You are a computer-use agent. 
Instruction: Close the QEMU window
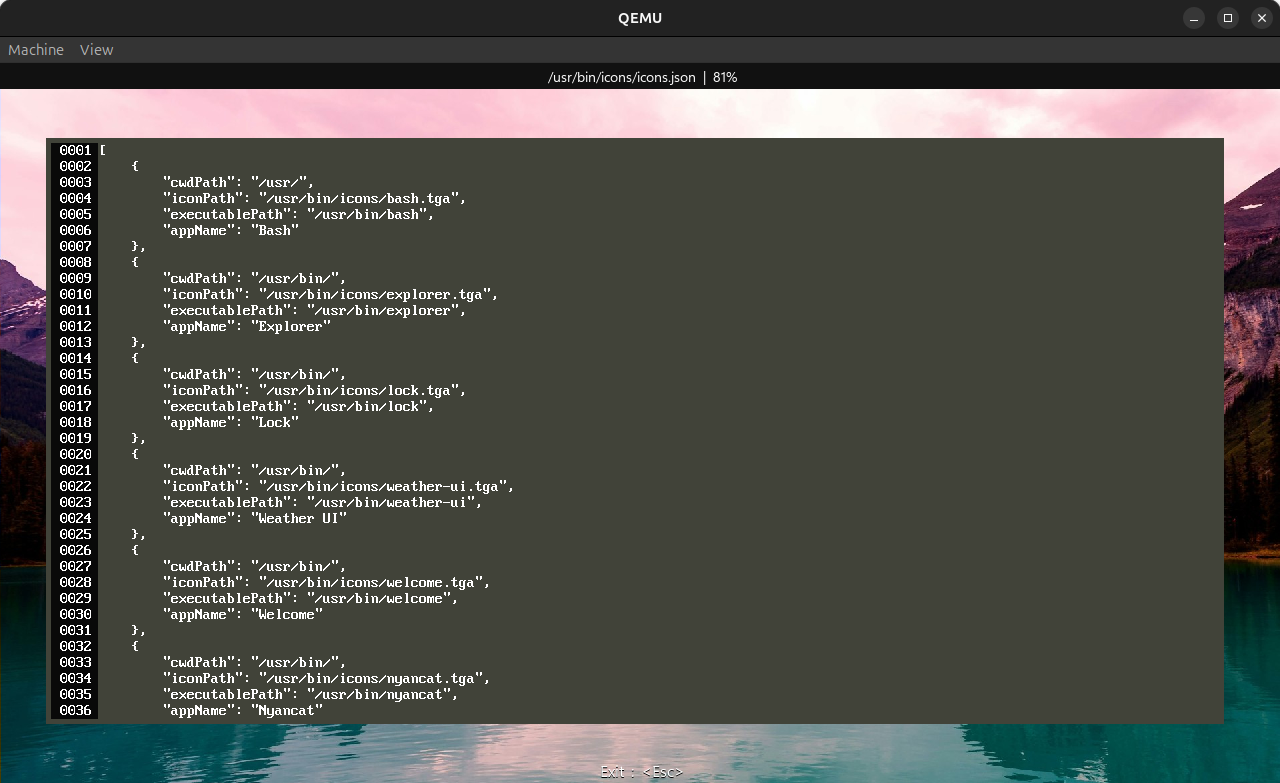(x=1262, y=18)
